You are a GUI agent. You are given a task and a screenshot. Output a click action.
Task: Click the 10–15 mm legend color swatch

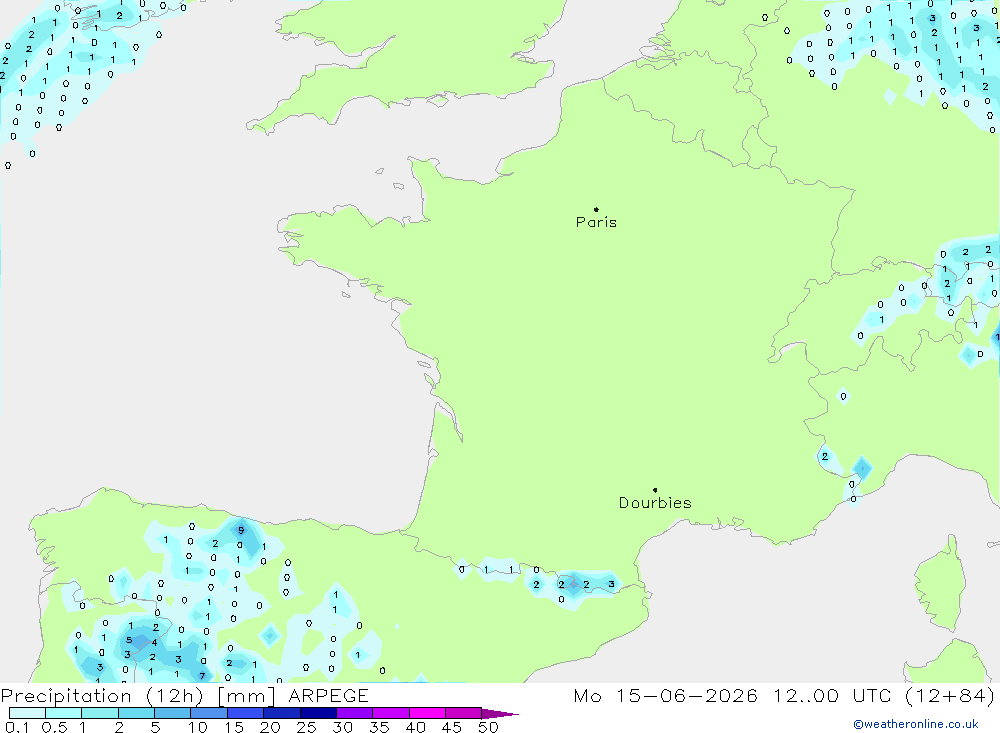[209, 713]
